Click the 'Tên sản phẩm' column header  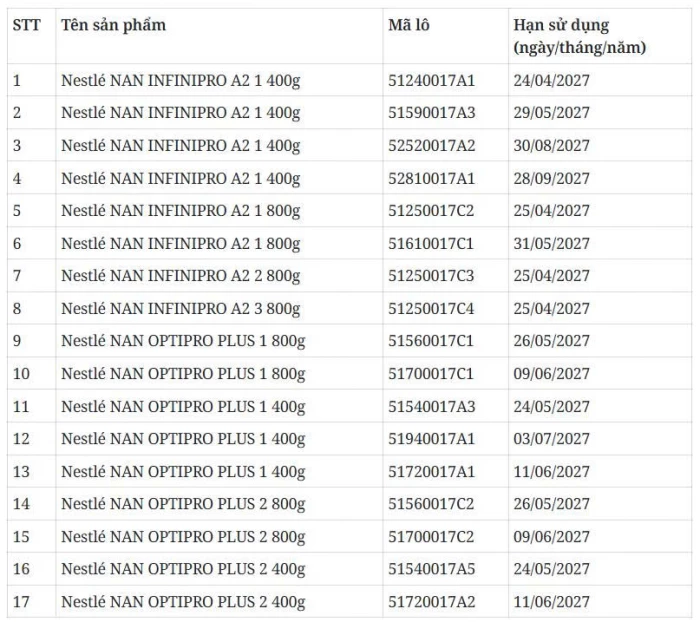click(x=113, y=25)
